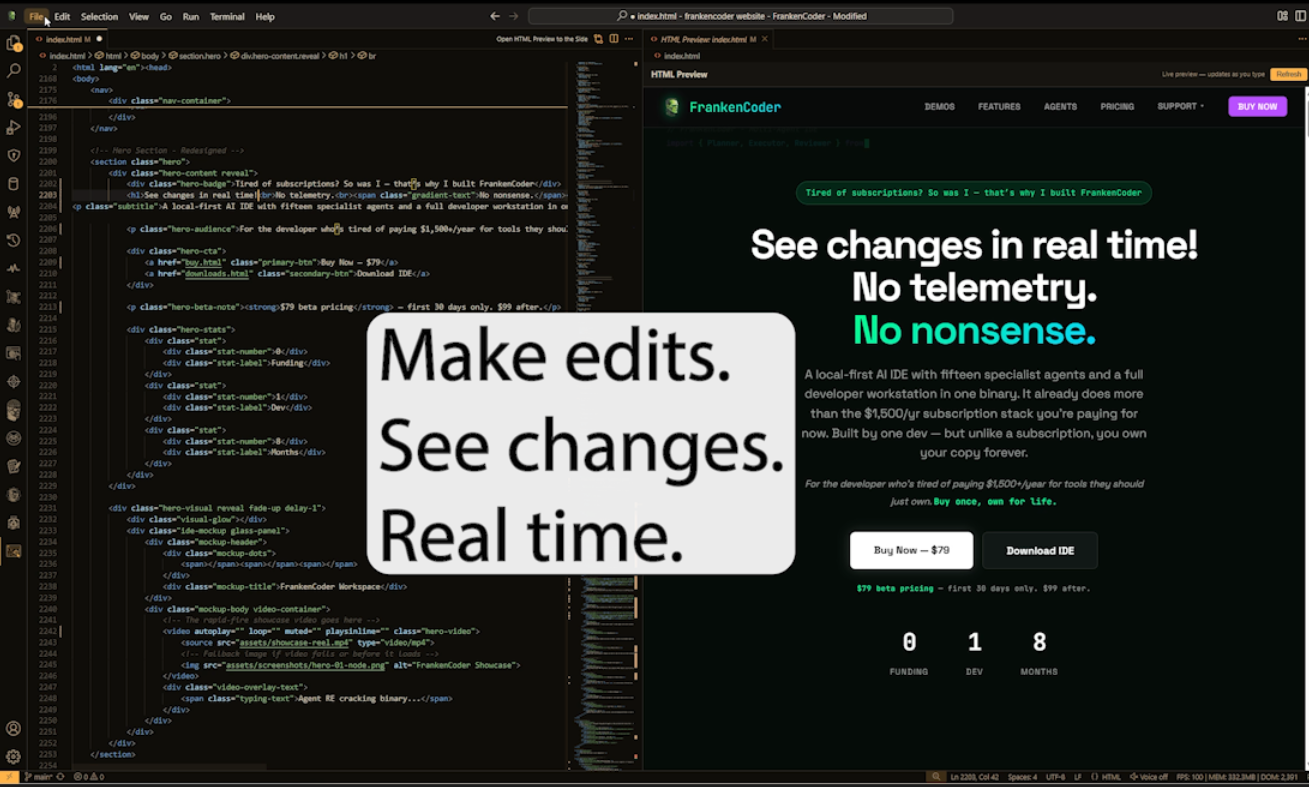The image size is (1309, 787).
Task: Open the Manage gear icon in the sidebar
Action: [14, 757]
